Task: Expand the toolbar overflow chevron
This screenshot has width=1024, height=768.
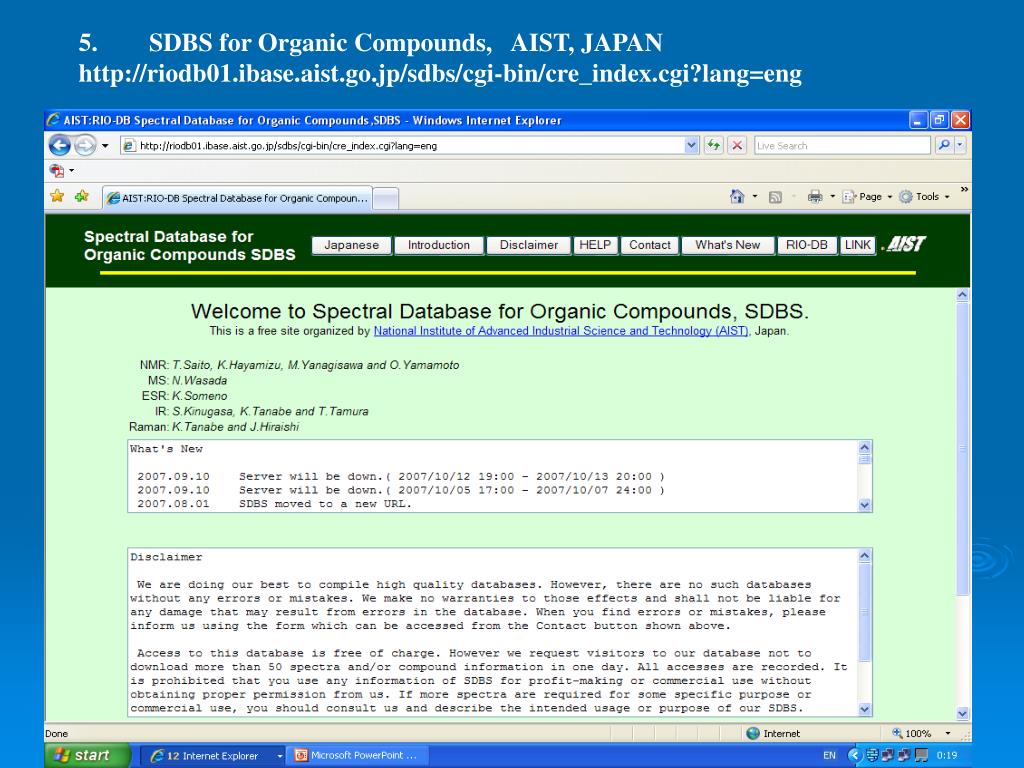Action: (x=964, y=189)
